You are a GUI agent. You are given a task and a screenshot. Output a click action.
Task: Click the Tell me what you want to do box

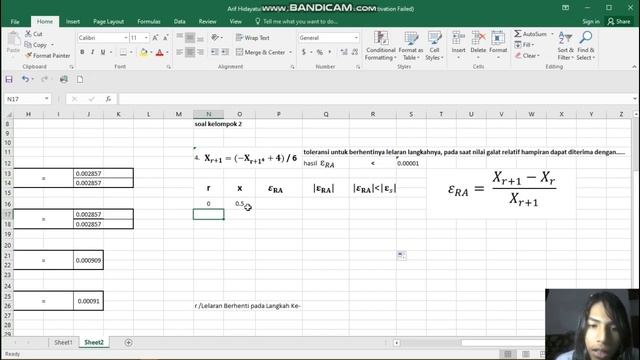[296, 22]
